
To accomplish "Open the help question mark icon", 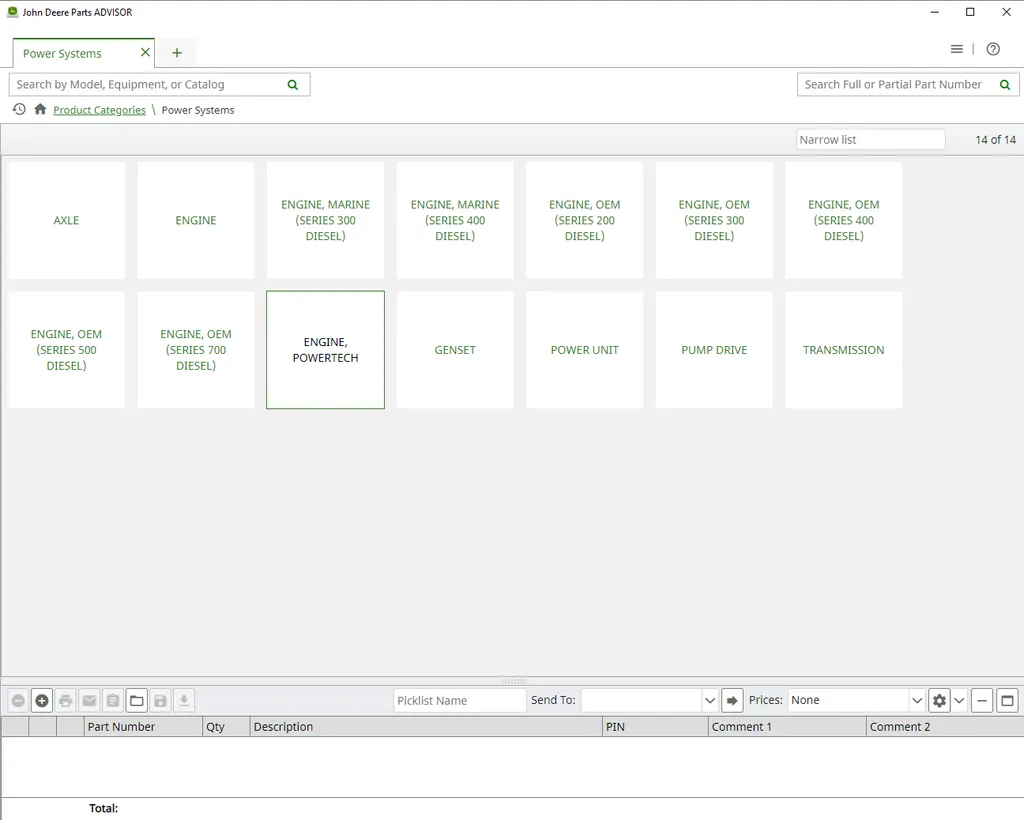I will click(993, 49).
